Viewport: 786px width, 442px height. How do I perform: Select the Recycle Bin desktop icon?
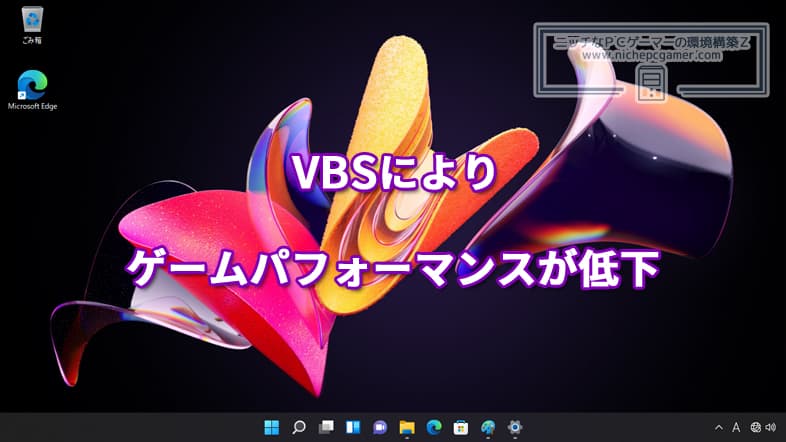click(32, 25)
